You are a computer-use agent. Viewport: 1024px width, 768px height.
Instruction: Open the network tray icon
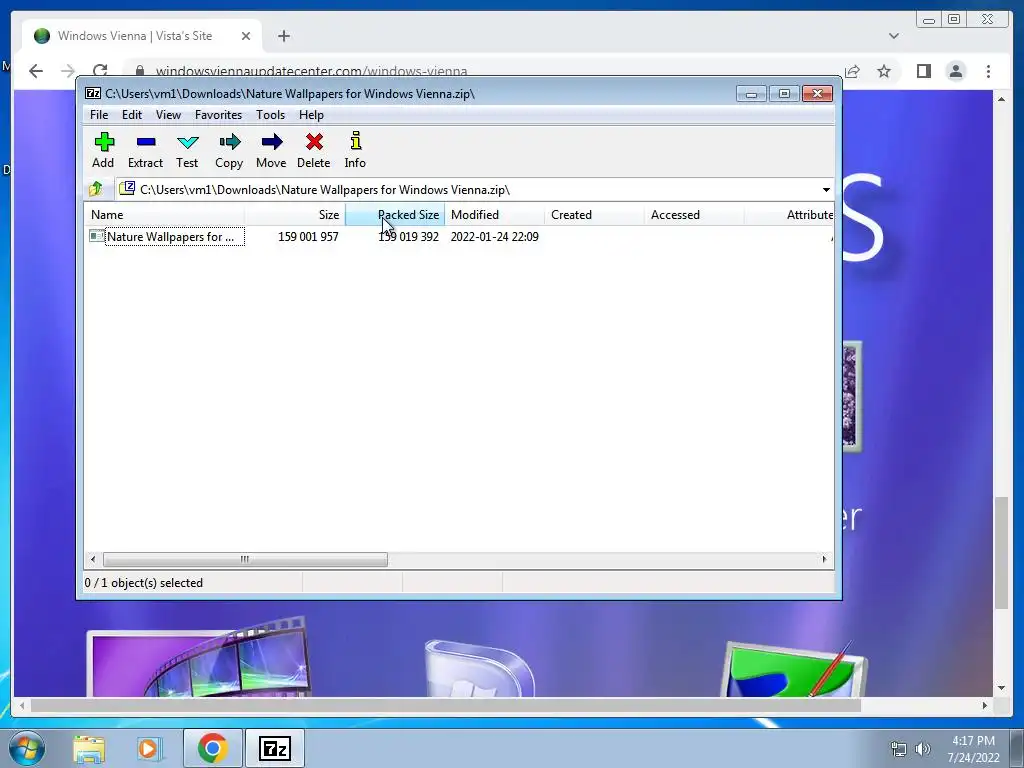(899, 749)
